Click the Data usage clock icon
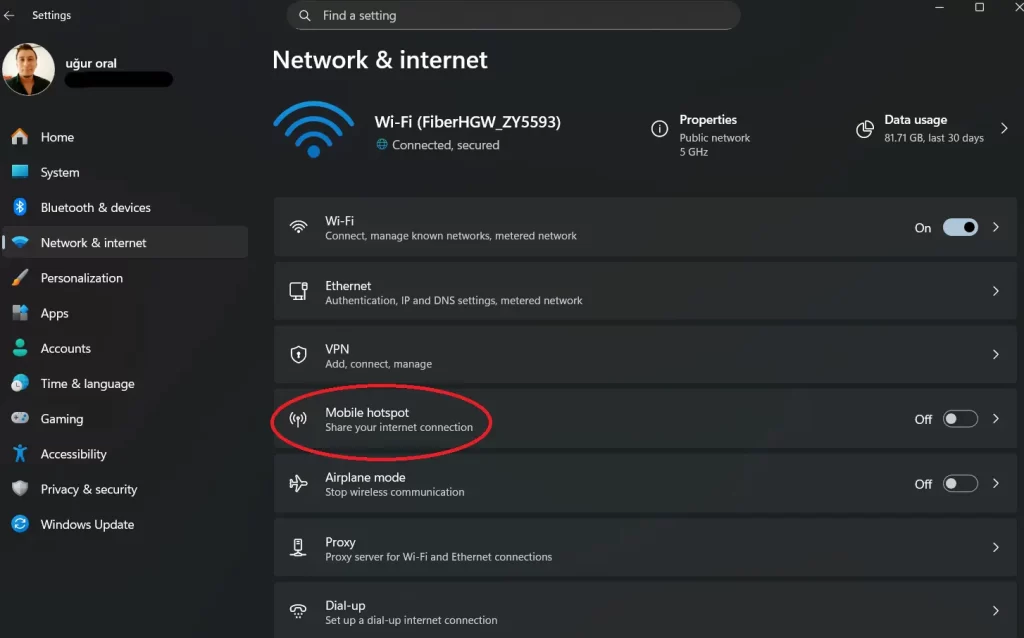The height and width of the screenshot is (638, 1024). pos(864,129)
